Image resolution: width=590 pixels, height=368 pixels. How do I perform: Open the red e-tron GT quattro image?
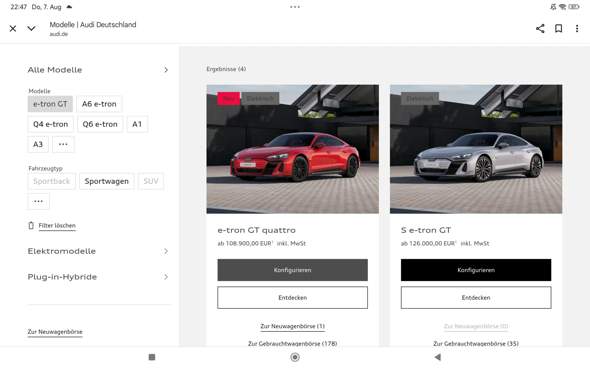click(x=292, y=149)
